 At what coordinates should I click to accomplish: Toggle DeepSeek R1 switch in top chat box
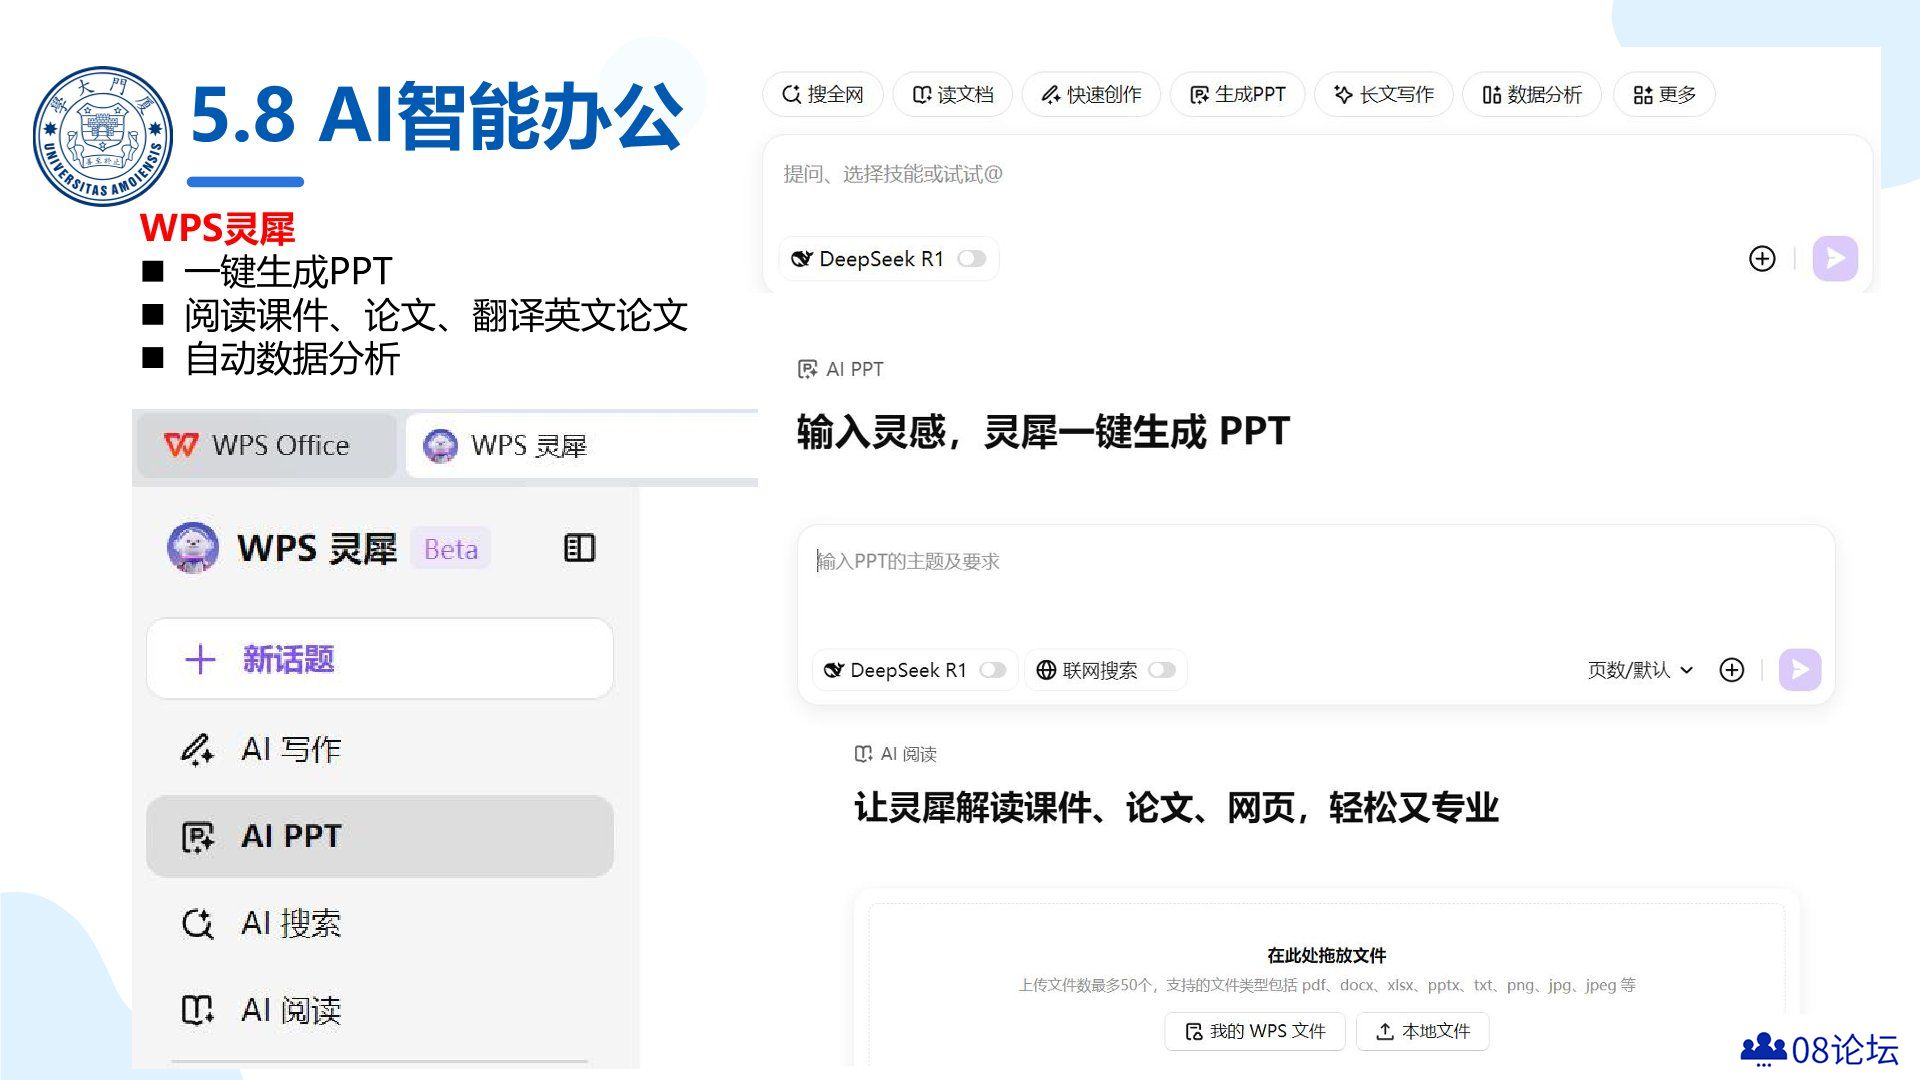tap(972, 259)
